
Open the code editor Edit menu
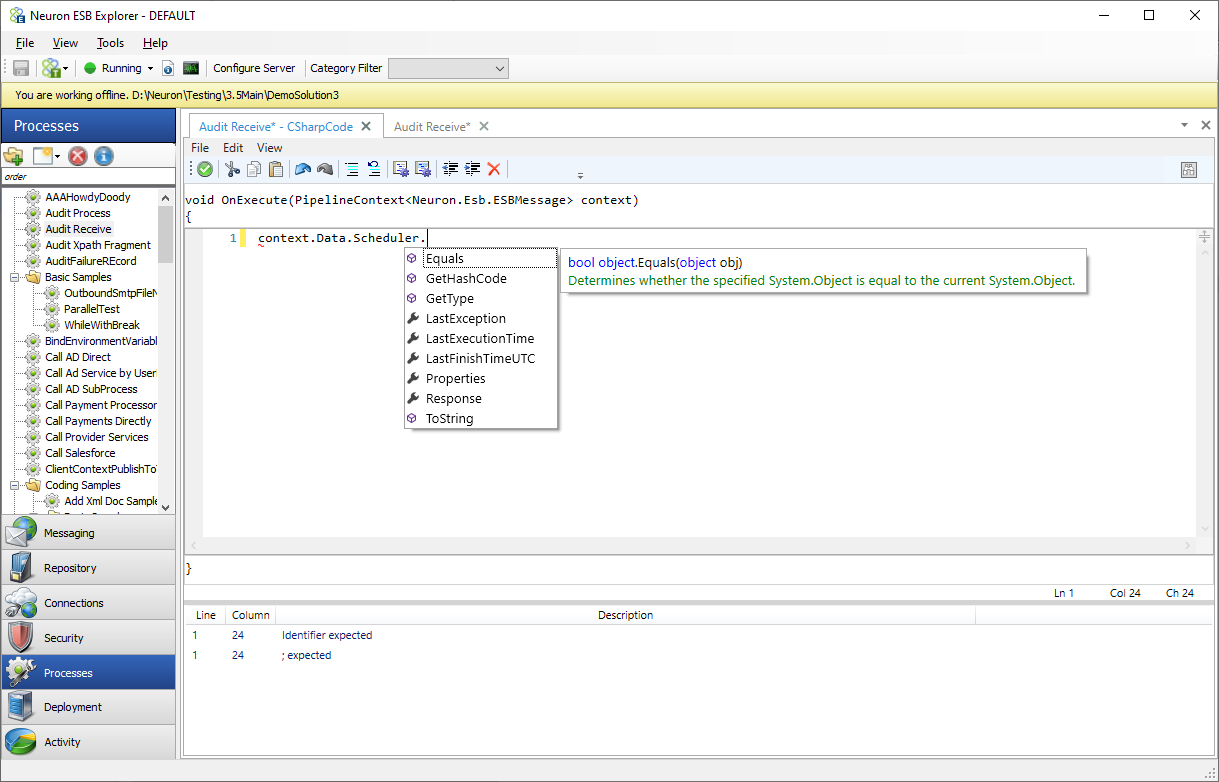(x=233, y=148)
